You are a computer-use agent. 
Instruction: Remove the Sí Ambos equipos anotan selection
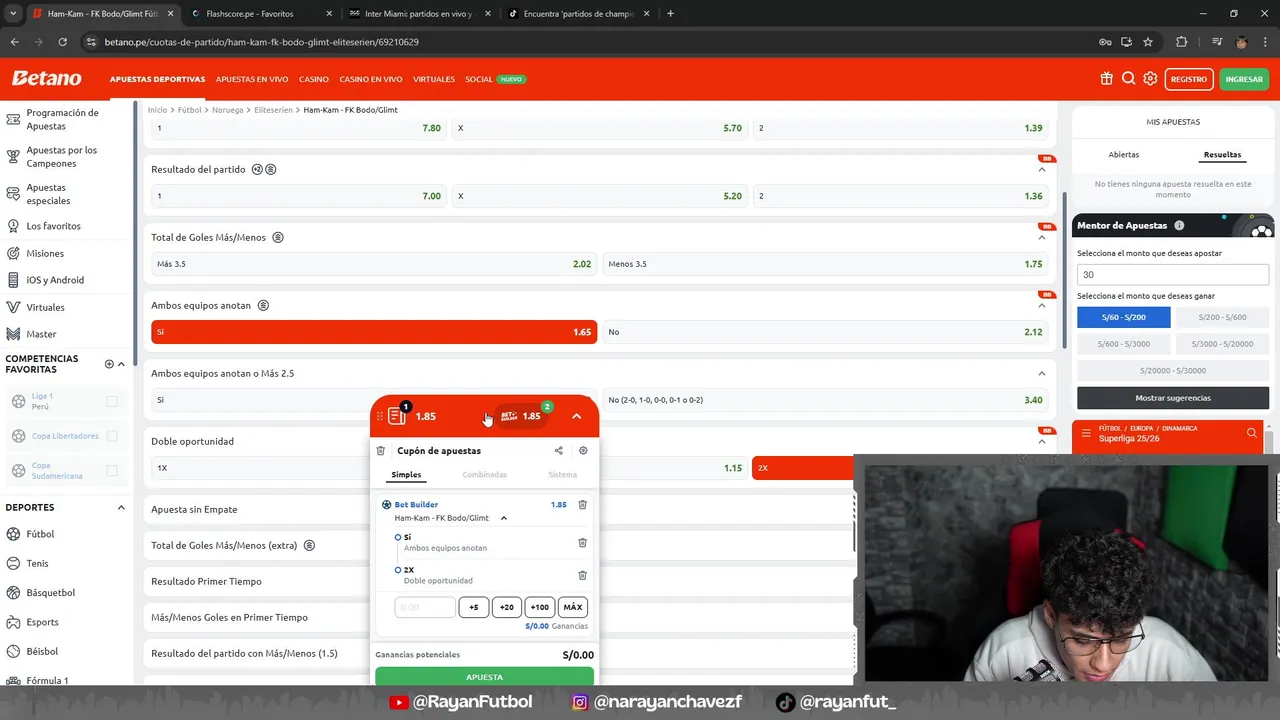[x=582, y=542]
